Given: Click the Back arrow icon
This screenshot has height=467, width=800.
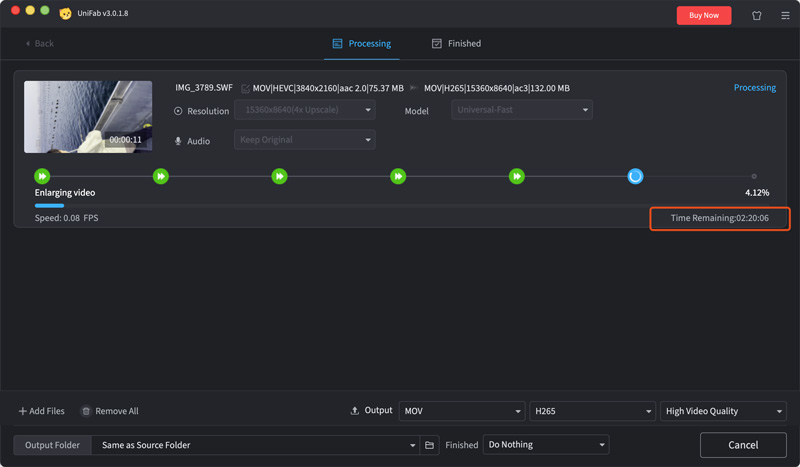Looking at the screenshot, I should 28,43.
